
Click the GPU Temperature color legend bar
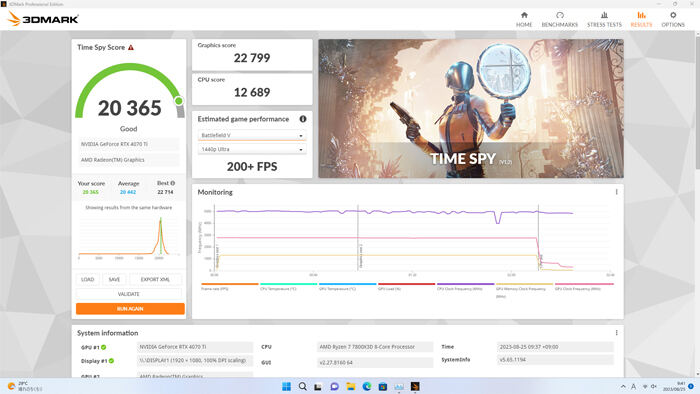point(347,284)
